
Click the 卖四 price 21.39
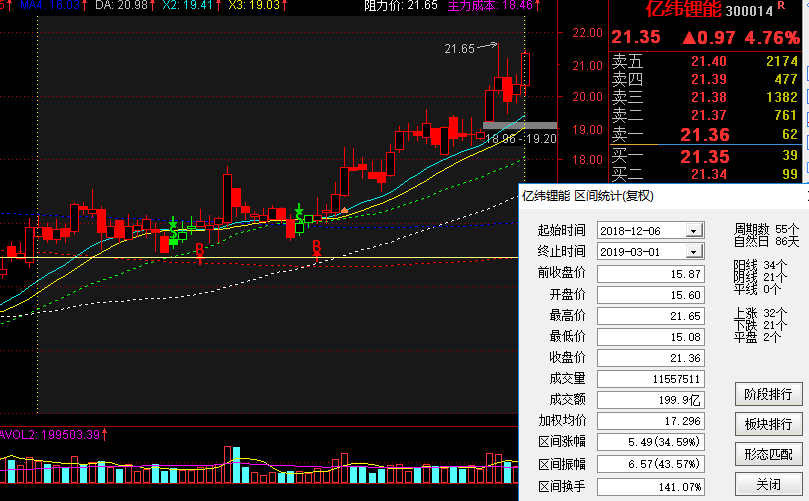pos(708,79)
